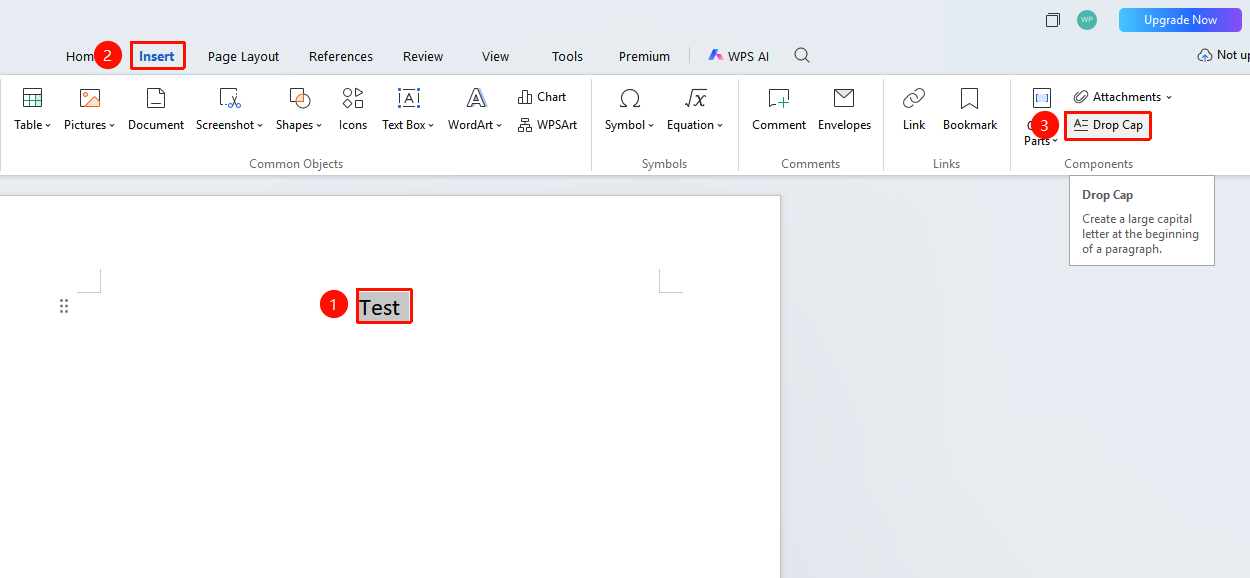This screenshot has height=578, width=1250.
Task: Select the Review tab
Action: (423, 57)
